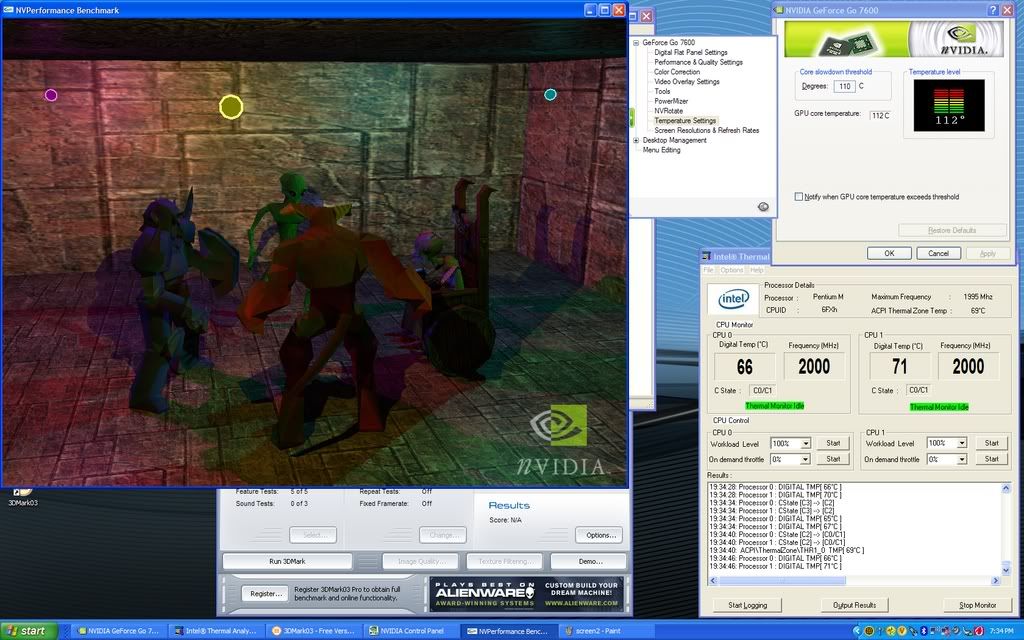1024x640 pixels.
Task: Click the Start Logging button
Action: 747,605
